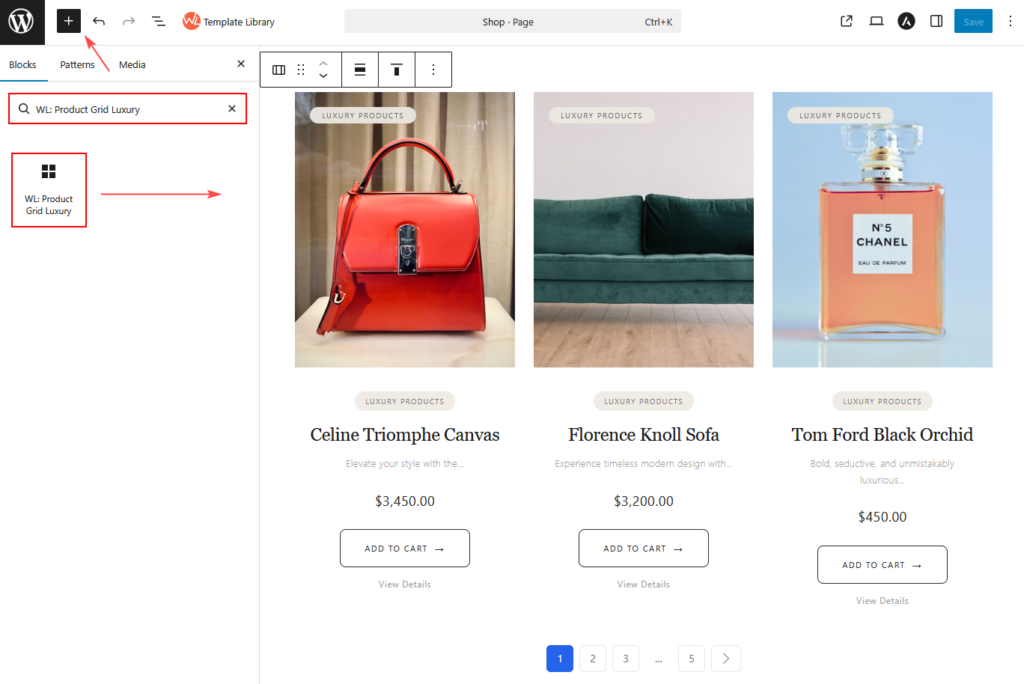Open the WordPress logo menu
This screenshot has height=684, width=1024.
coord(22,22)
